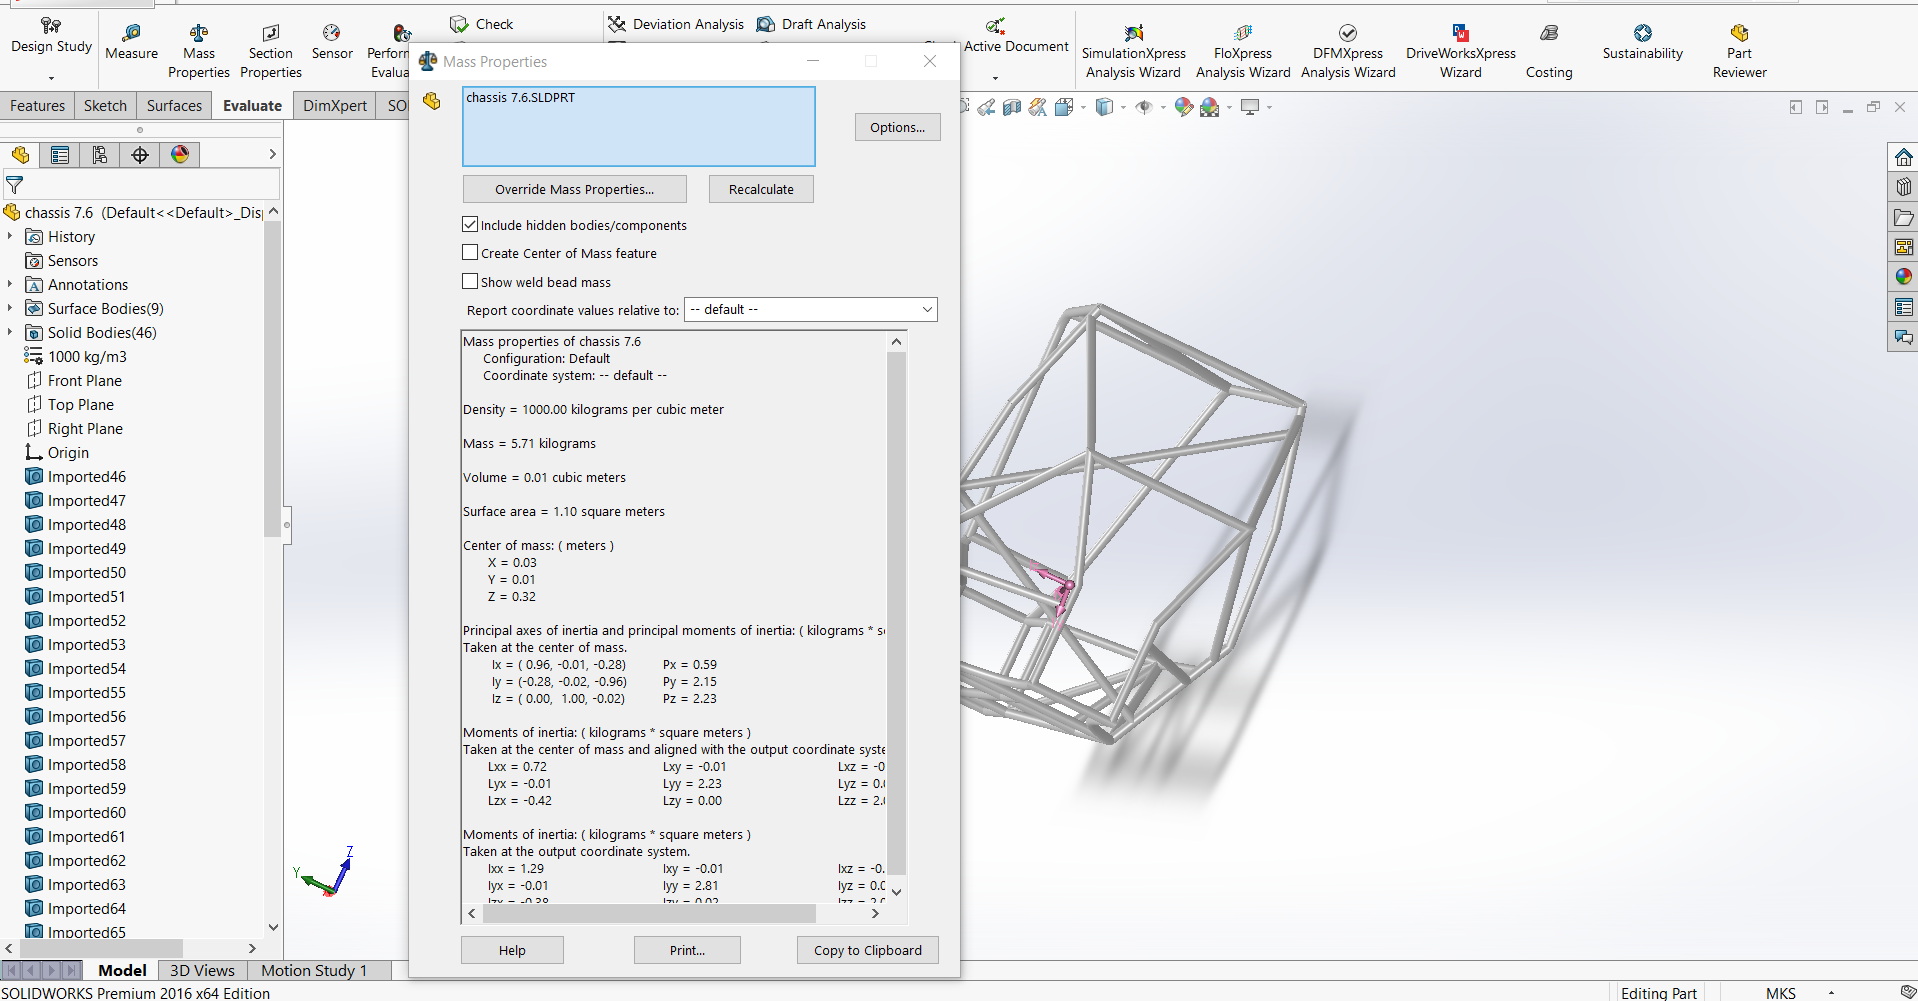Expand Solid Bodies(46) folder
Image resolution: width=1918 pixels, height=1001 pixels.
(x=10, y=333)
